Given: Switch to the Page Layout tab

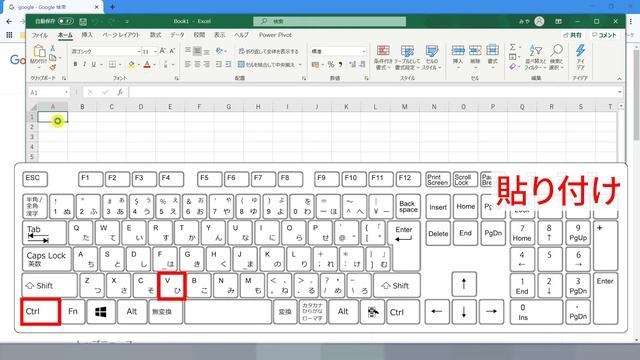Looking at the screenshot, I should click(x=121, y=35).
